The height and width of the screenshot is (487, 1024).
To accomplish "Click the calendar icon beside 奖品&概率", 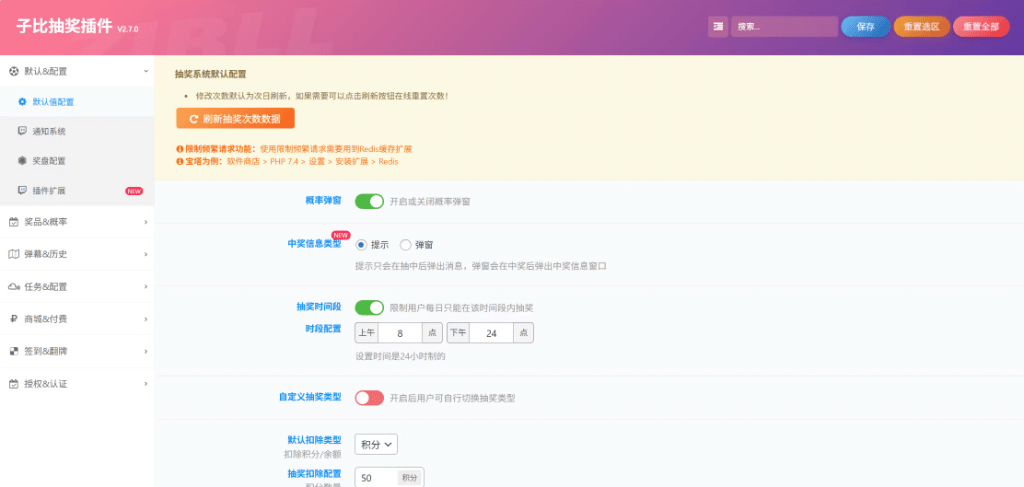I will [x=14, y=222].
